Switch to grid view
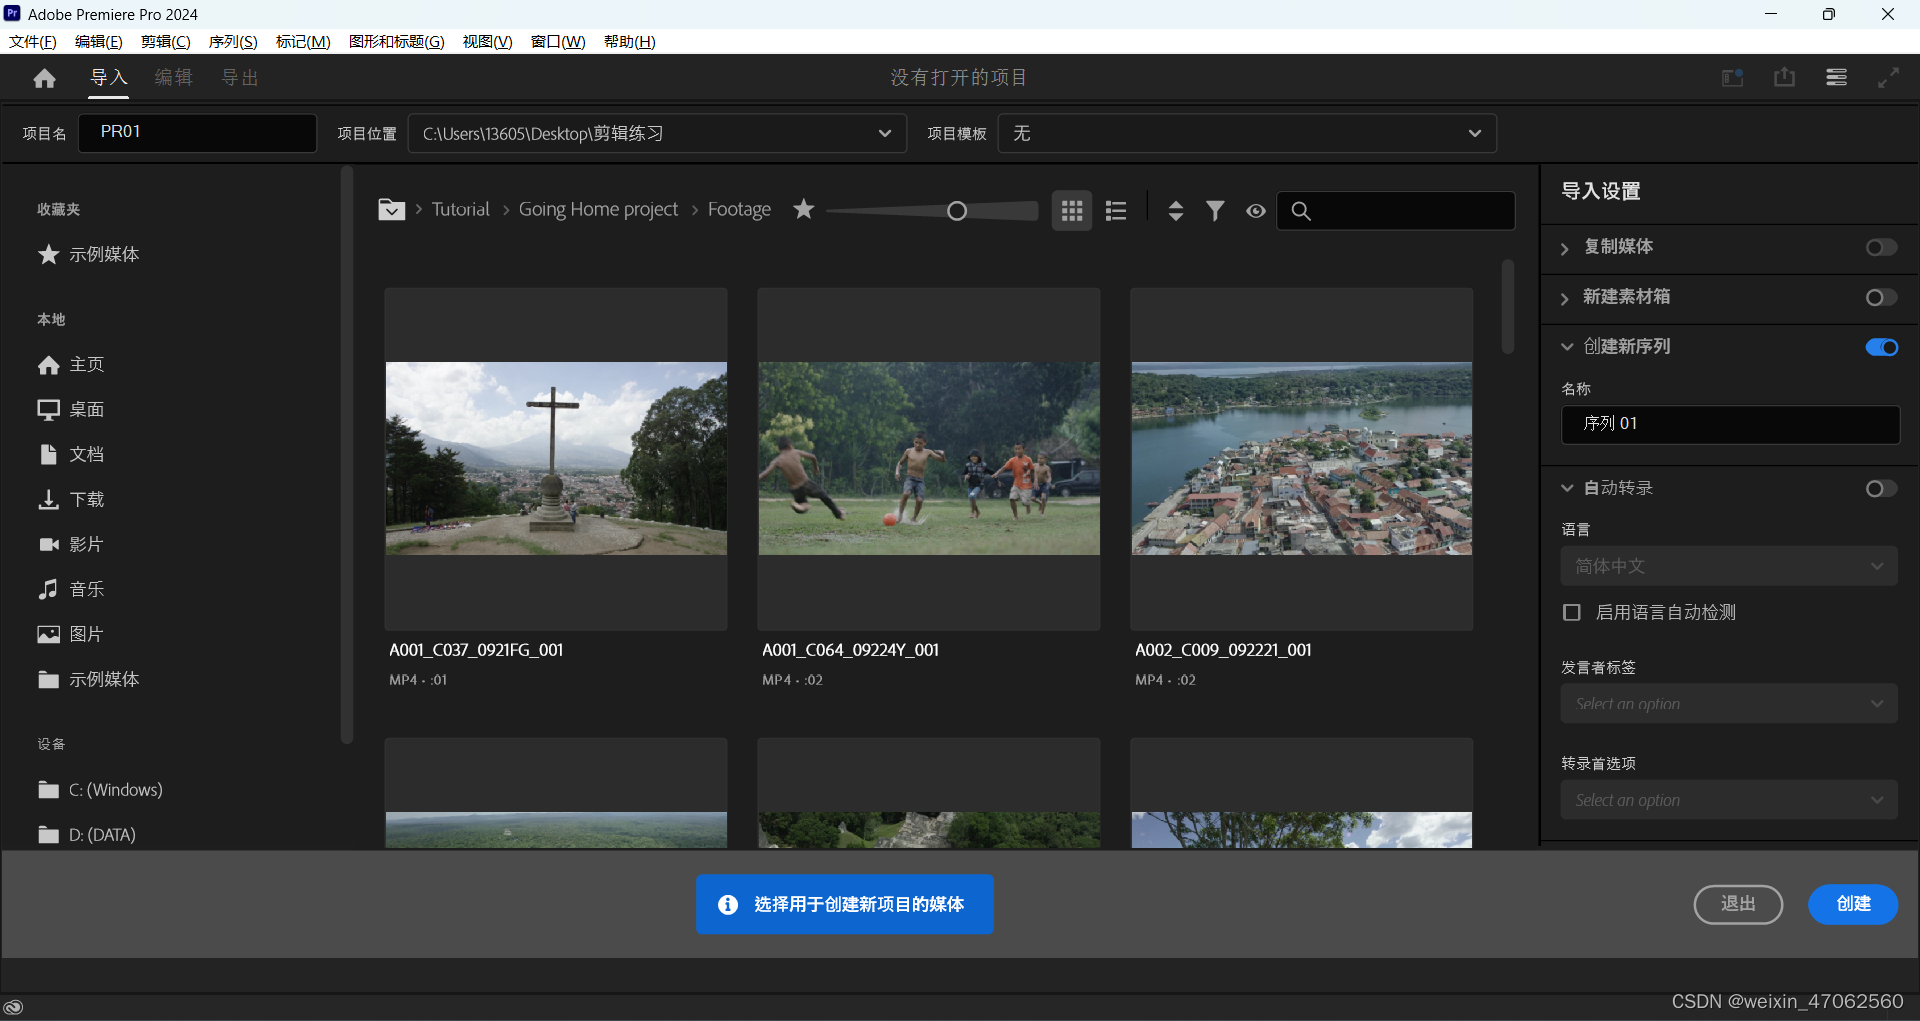 1072,210
